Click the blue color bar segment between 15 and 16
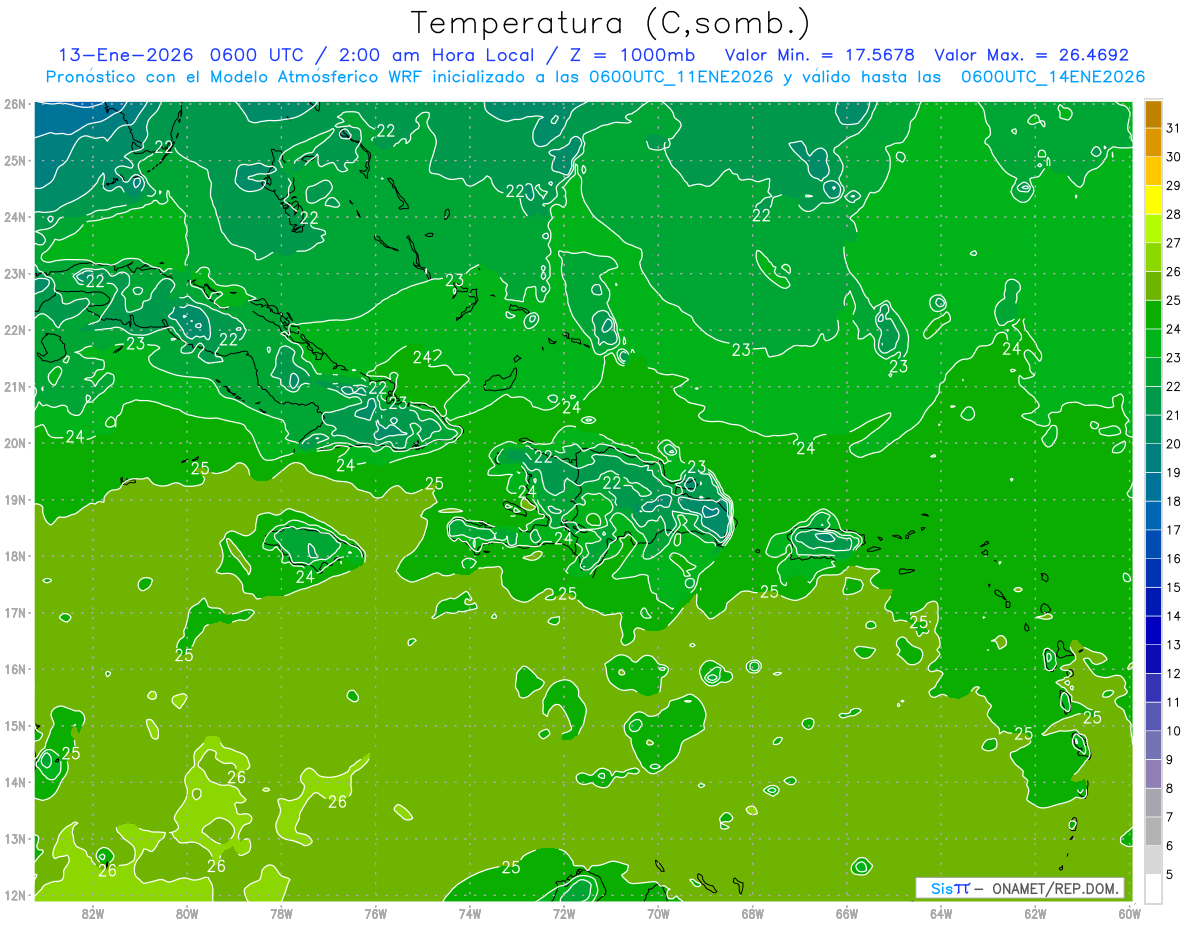 pyautogui.click(x=1153, y=573)
